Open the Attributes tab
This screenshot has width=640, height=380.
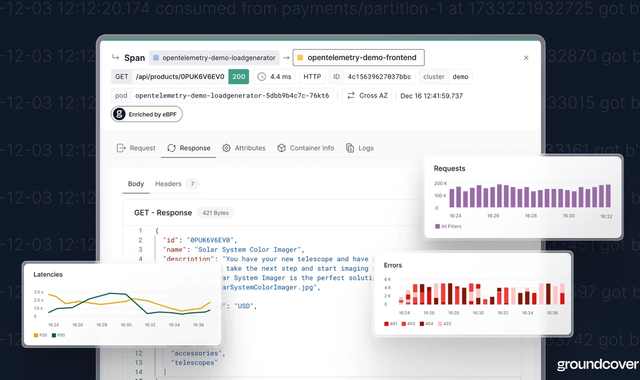244,148
